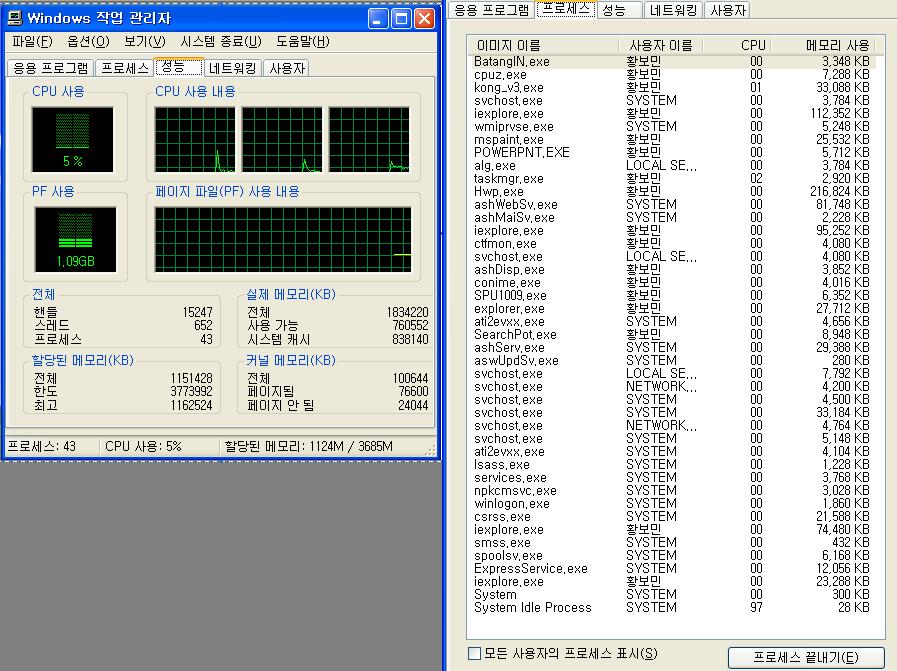The width and height of the screenshot is (897, 671).
Task: Select ashWebSv.exe process row
Action: (x=673, y=204)
